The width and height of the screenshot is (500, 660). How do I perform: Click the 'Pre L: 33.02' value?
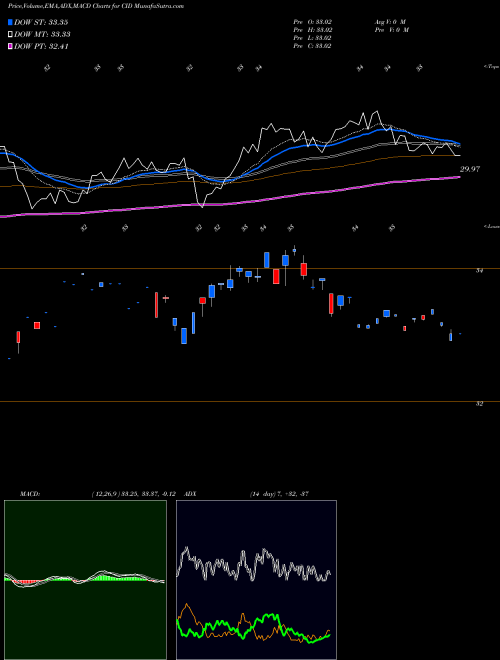(312, 38)
